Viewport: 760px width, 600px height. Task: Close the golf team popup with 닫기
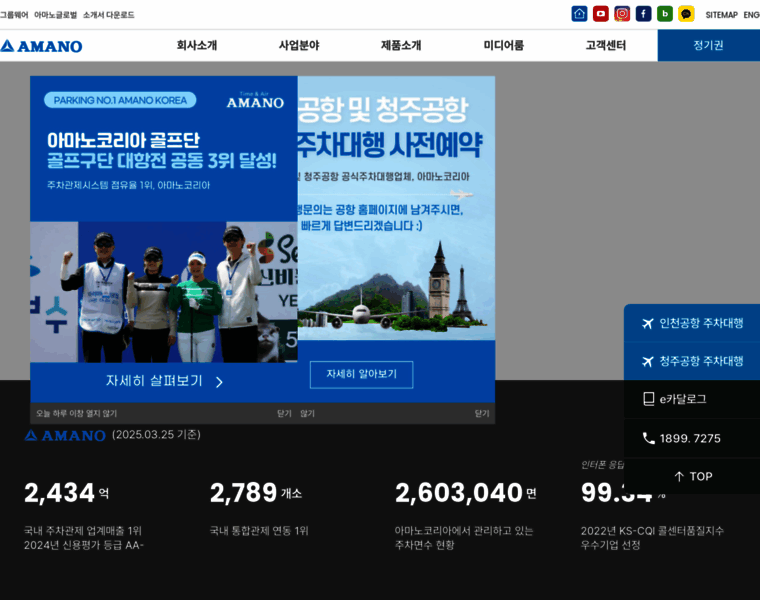[x=284, y=413]
